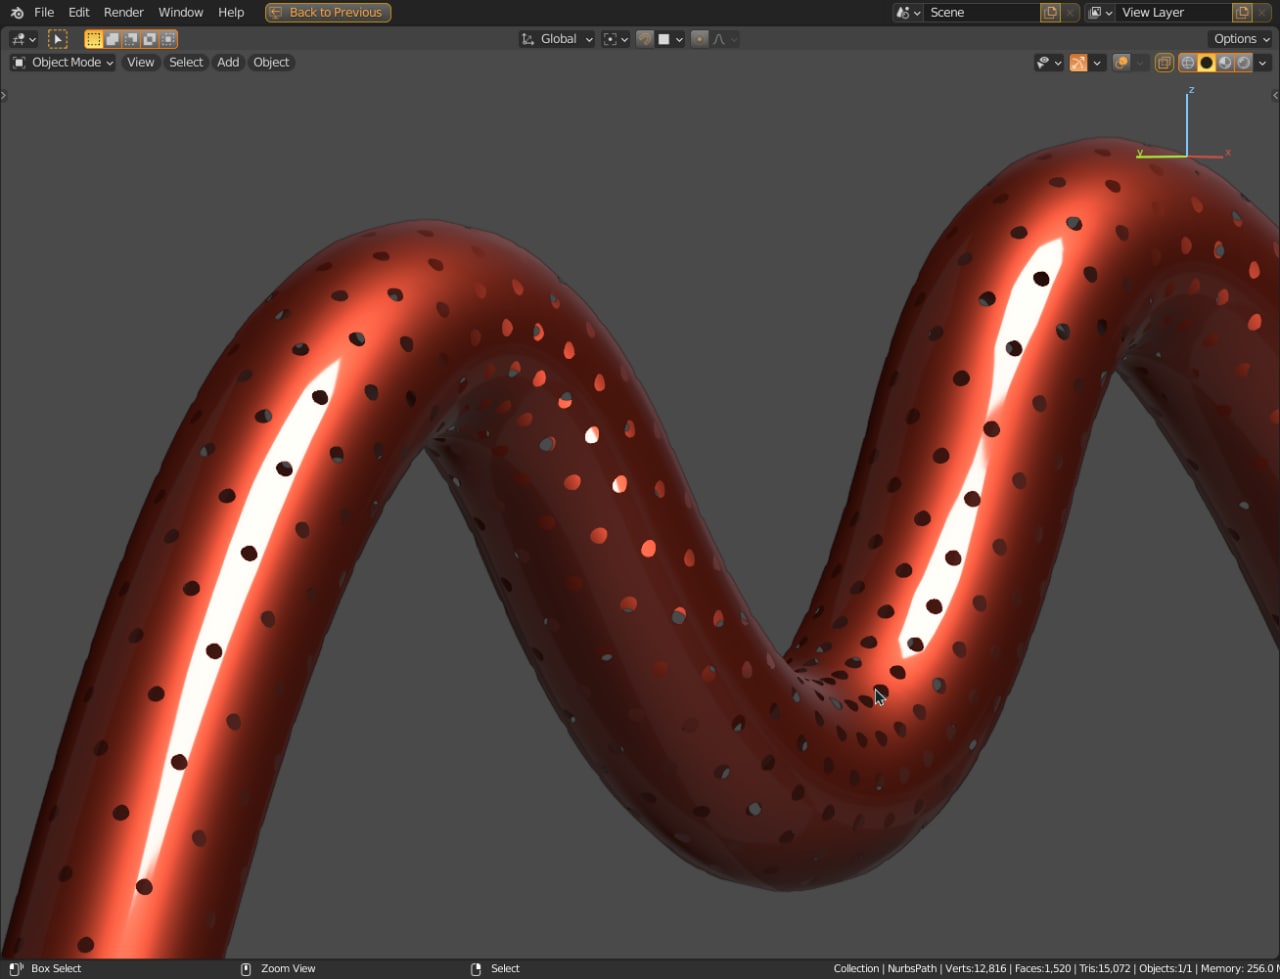Click the Objects:1/1 status text
Screen dimensions: 1280x979
(x=1168, y=968)
